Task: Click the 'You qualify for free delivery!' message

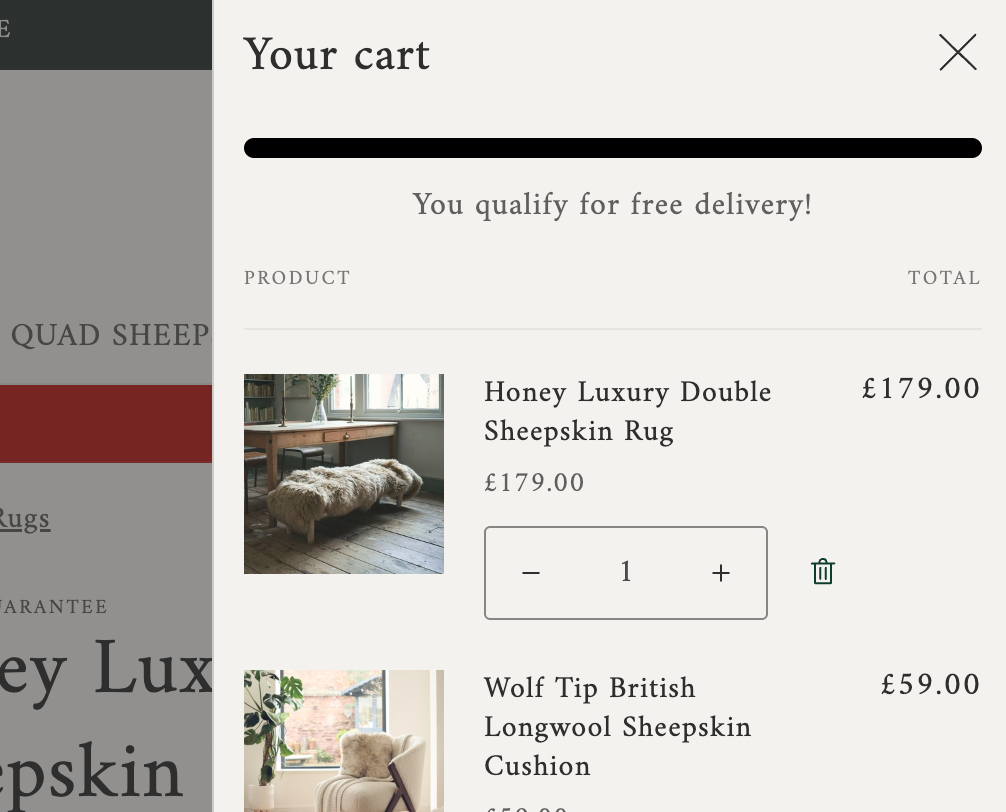Action: [612, 205]
